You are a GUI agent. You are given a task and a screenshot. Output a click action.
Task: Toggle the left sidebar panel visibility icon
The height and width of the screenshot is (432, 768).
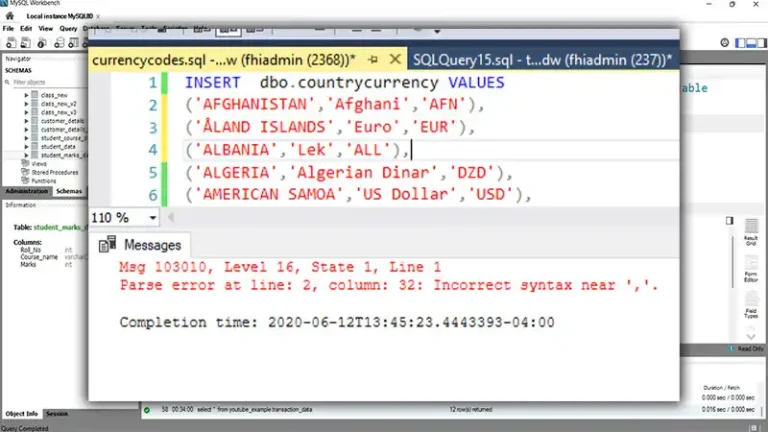(x=740, y=43)
